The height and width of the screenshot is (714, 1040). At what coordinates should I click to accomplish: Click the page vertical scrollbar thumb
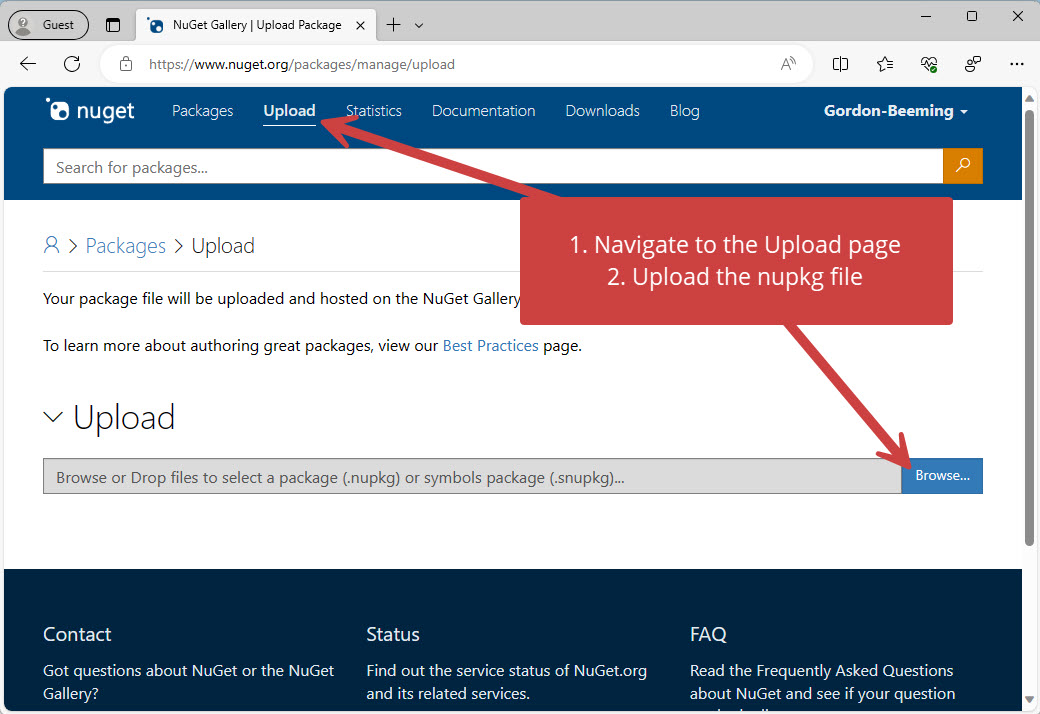1029,327
